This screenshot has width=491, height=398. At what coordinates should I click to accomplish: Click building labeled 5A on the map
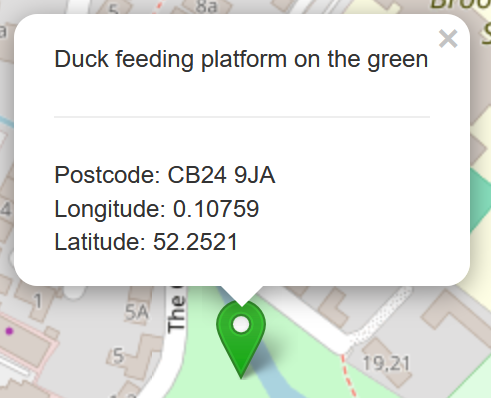[137, 312]
